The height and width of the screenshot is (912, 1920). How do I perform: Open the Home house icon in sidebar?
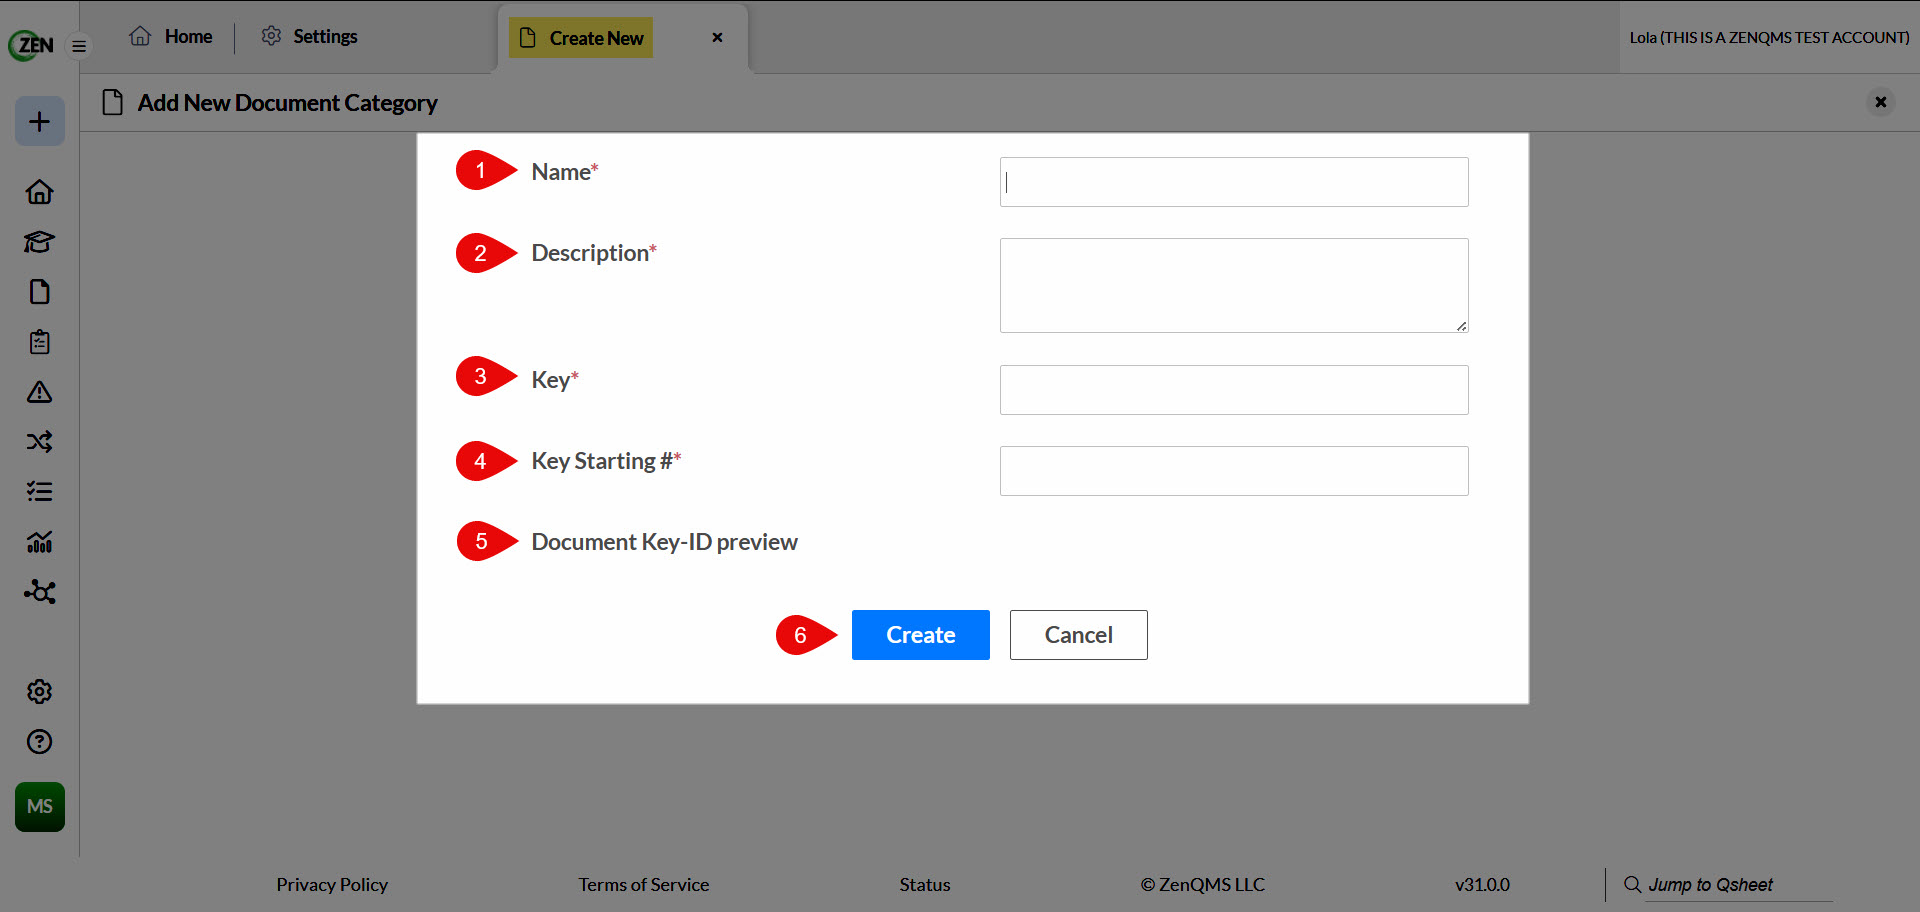click(x=40, y=192)
